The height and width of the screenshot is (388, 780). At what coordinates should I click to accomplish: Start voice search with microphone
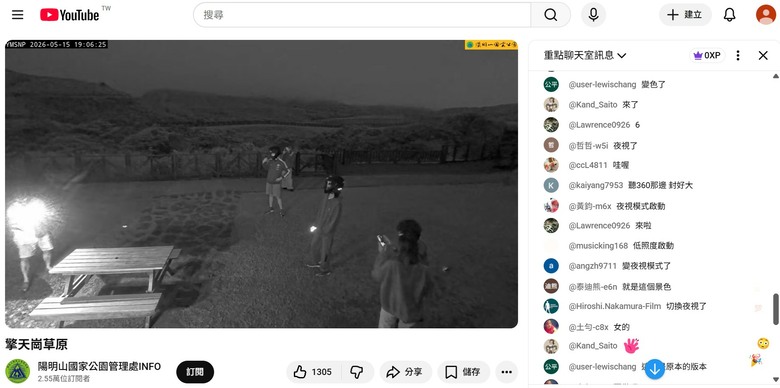click(593, 15)
